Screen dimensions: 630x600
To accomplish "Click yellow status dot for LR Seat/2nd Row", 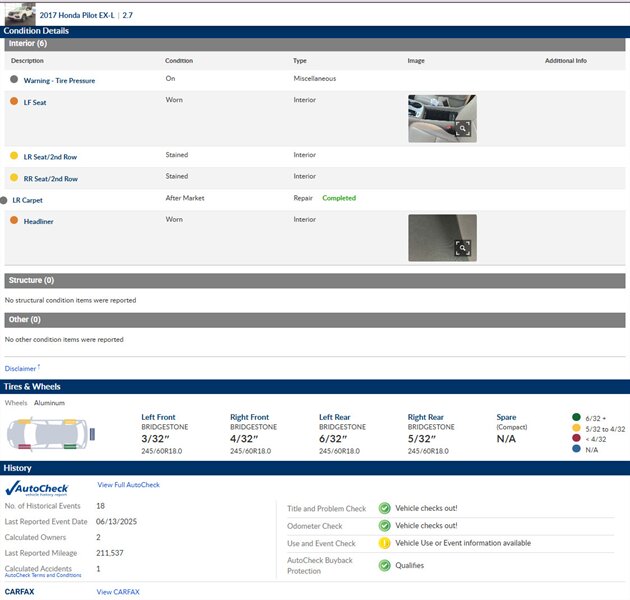I will (14, 156).
